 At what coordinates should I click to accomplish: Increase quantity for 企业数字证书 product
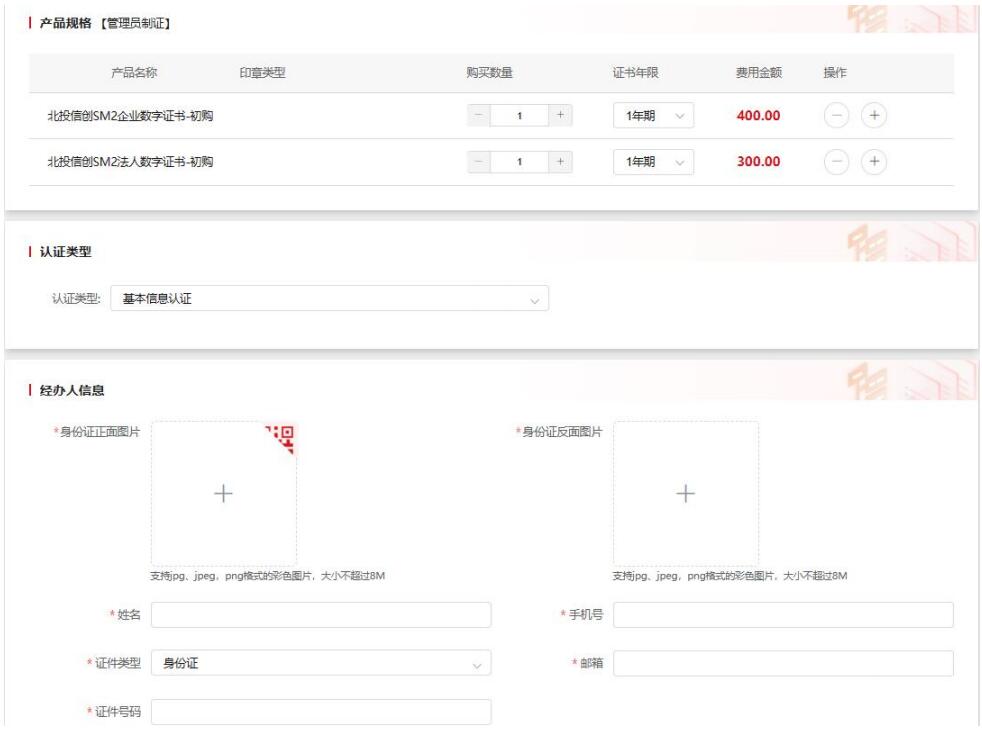pyautogui.click(x=560, y=116)
